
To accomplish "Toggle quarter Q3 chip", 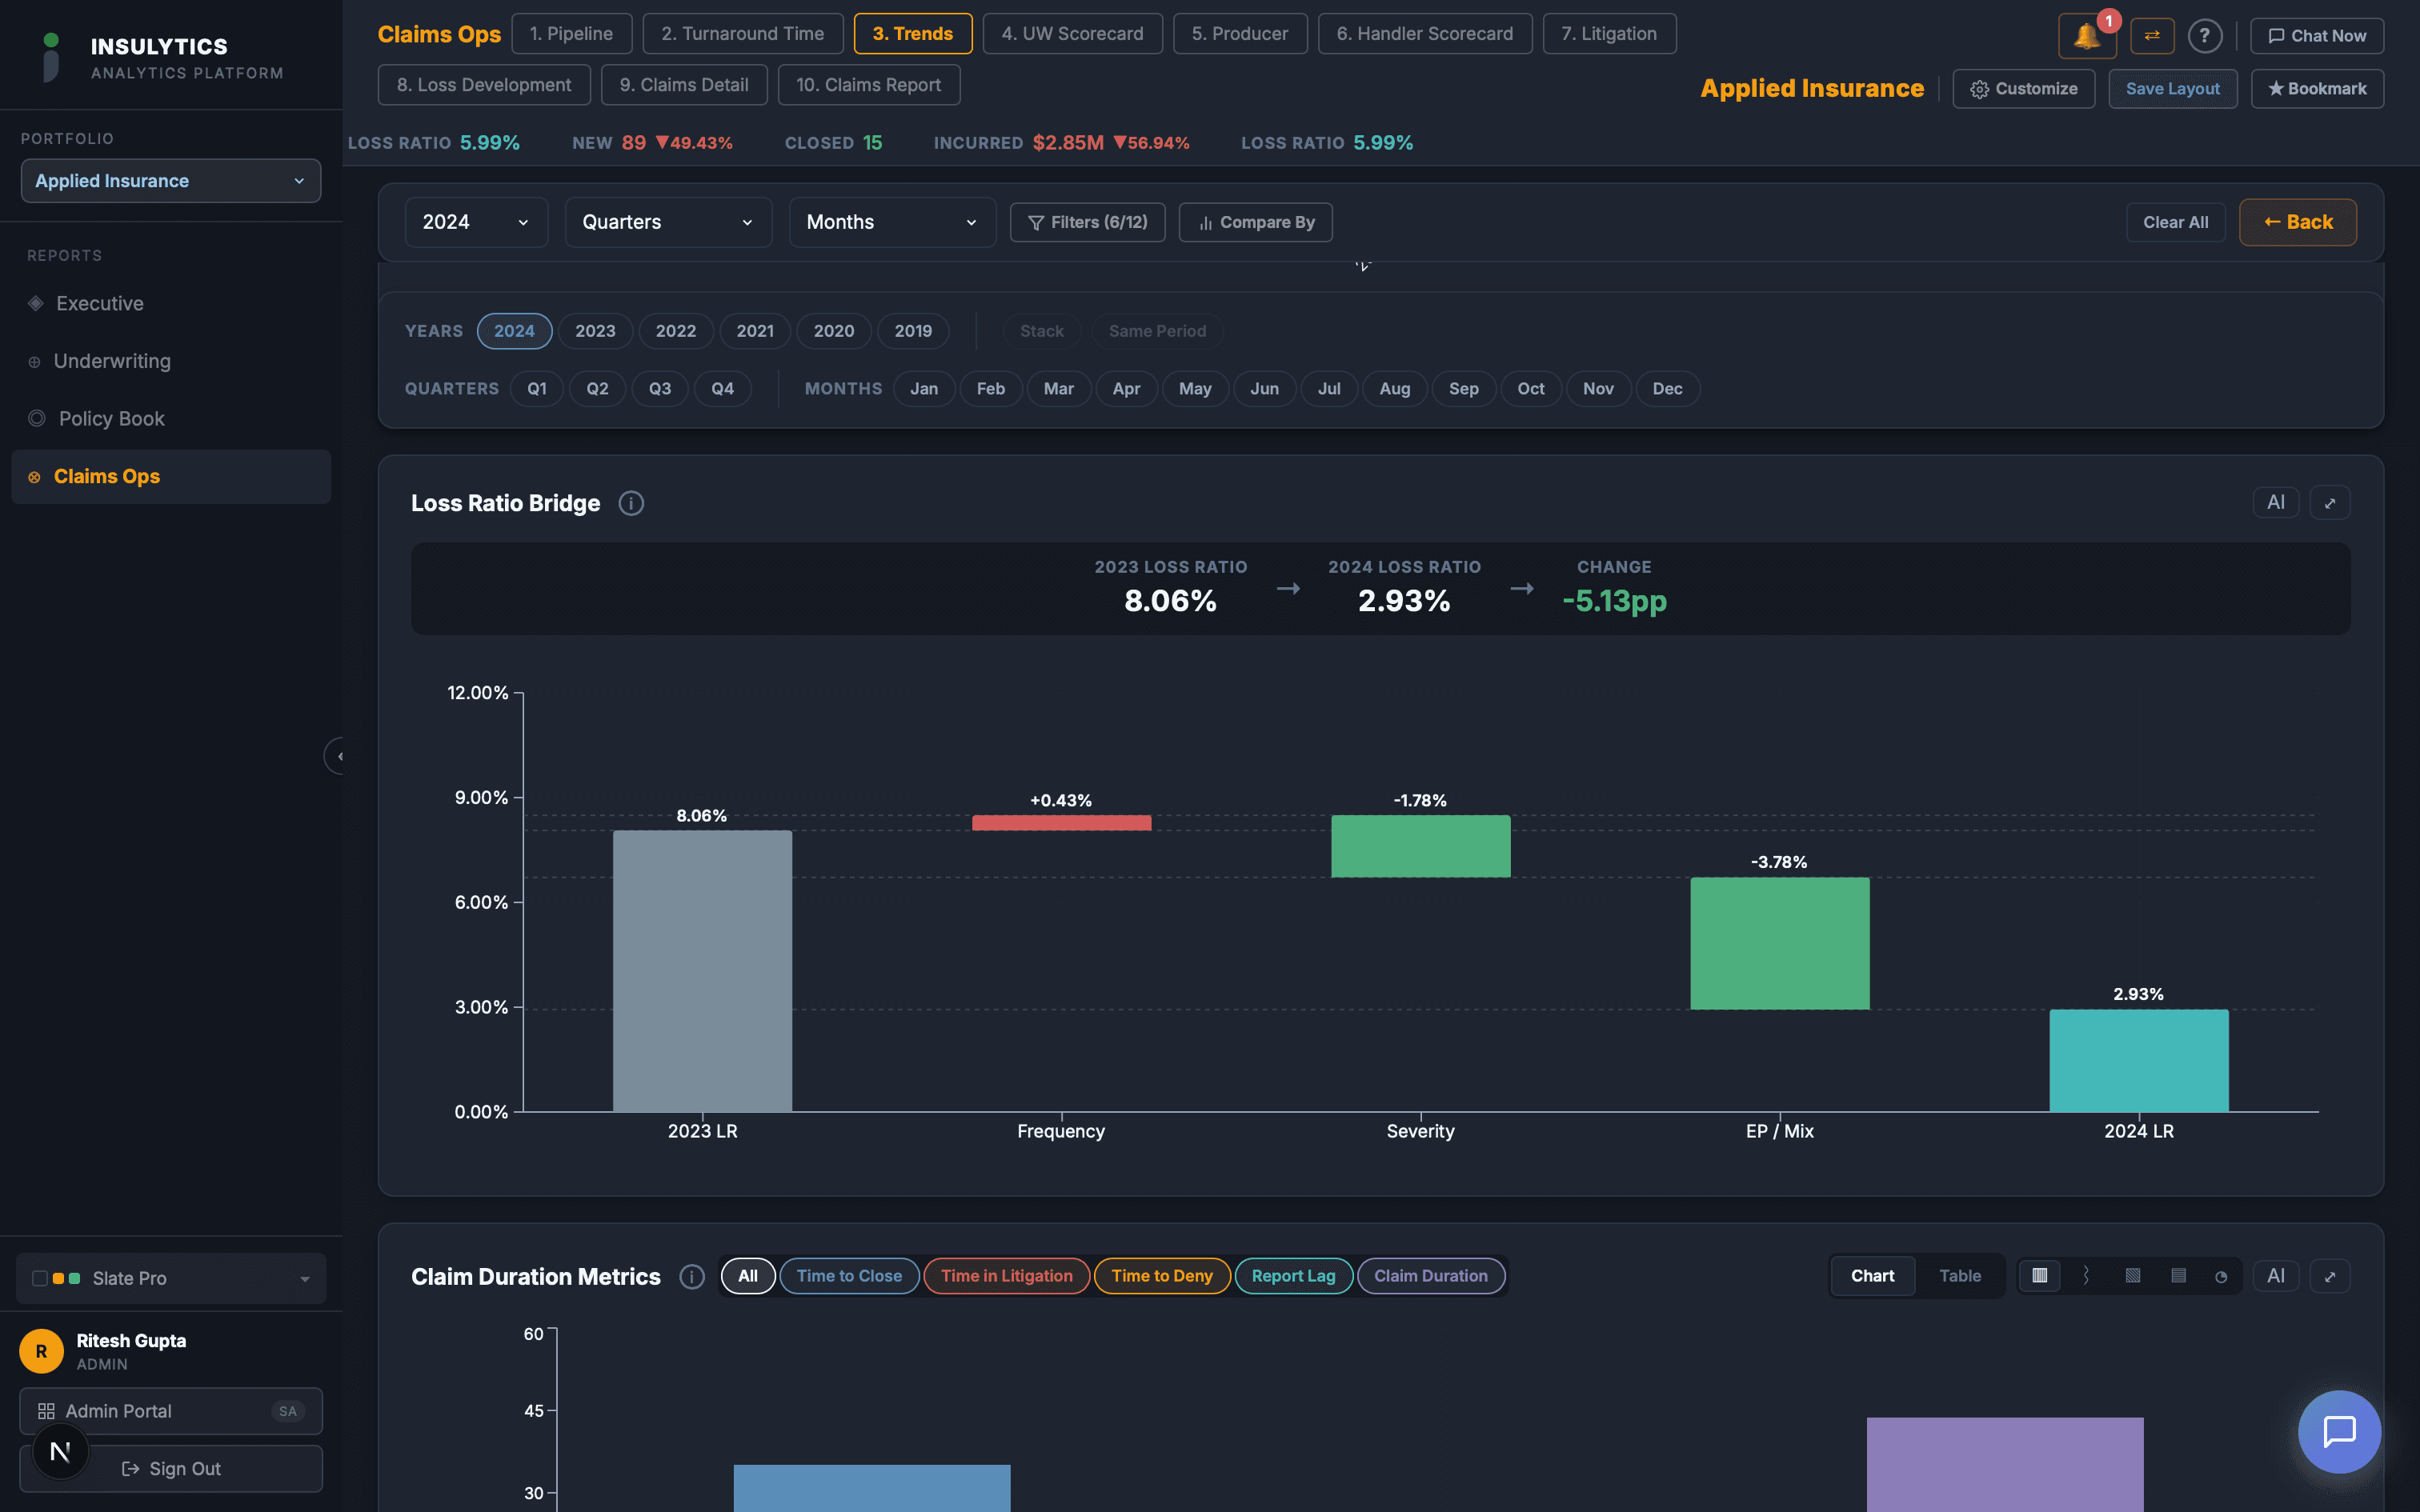I will [x=660, y=389].
